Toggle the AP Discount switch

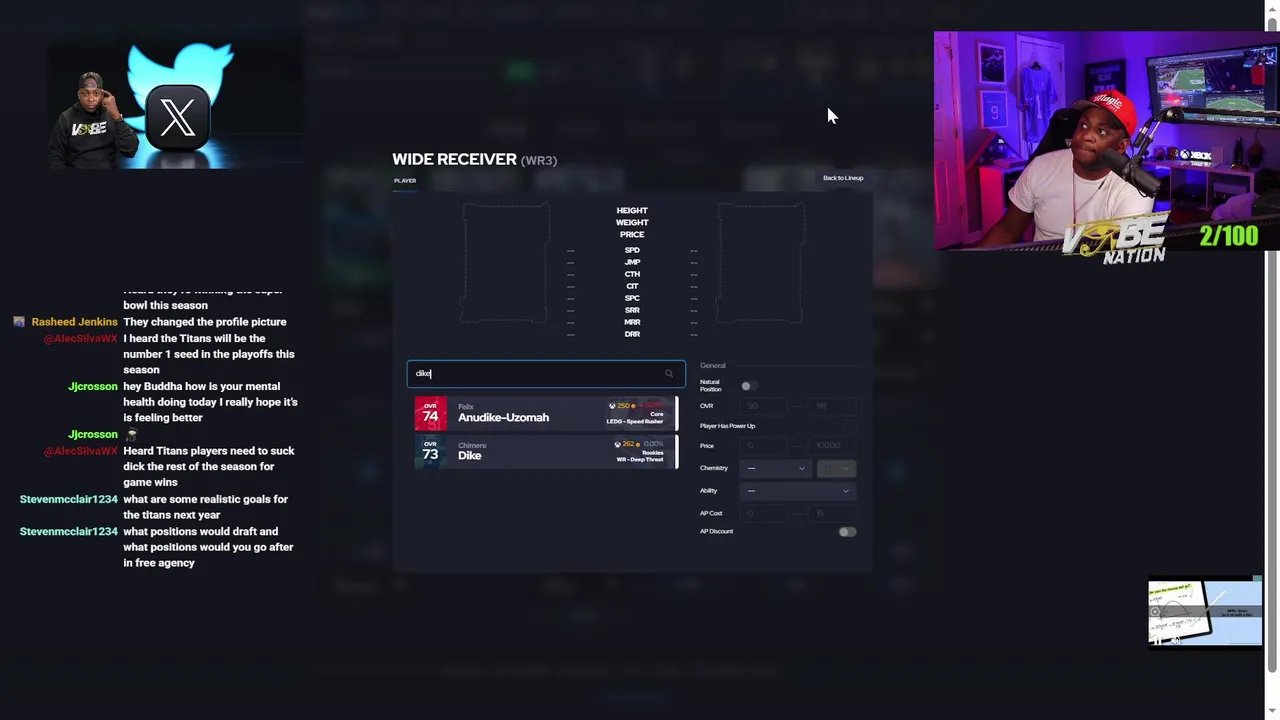847,532
